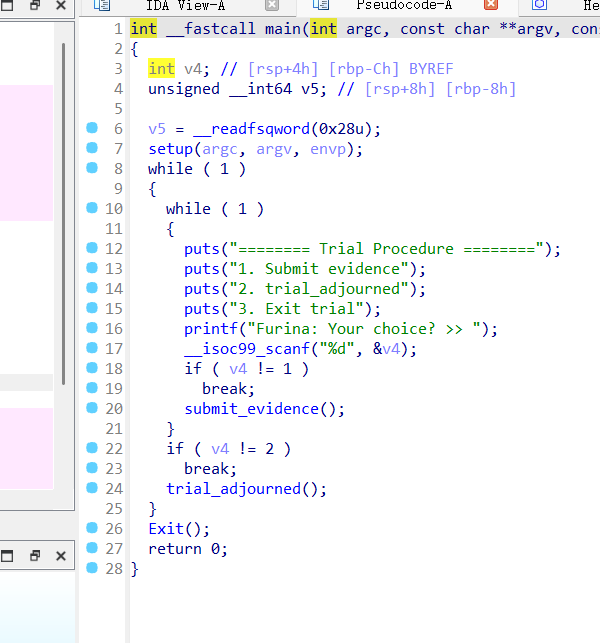This screenshot has height=643, width=600.
Task: Toggle breakpoint dot on line 12
Action: [92, 248]
